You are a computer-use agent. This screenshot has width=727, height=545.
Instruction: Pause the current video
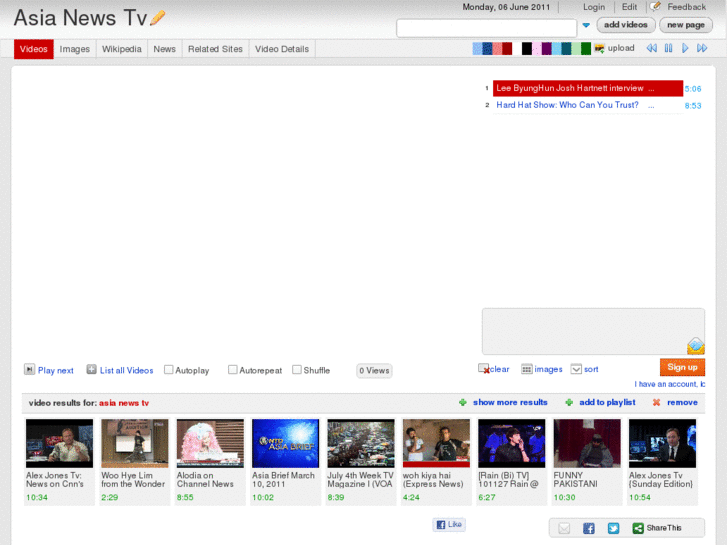click(x=668, y=48)
